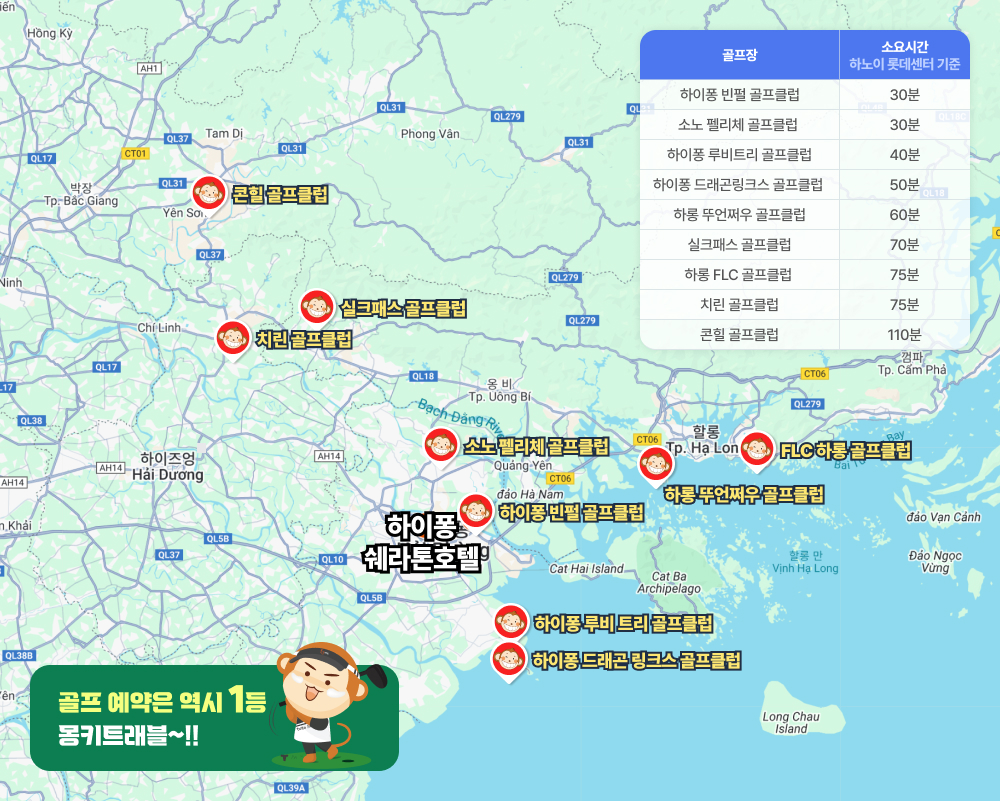Viewport: 1000px width, 801px height.
Task: Click the 소노 펠리체 골프클럽 monkey pin
Action: 441,445
